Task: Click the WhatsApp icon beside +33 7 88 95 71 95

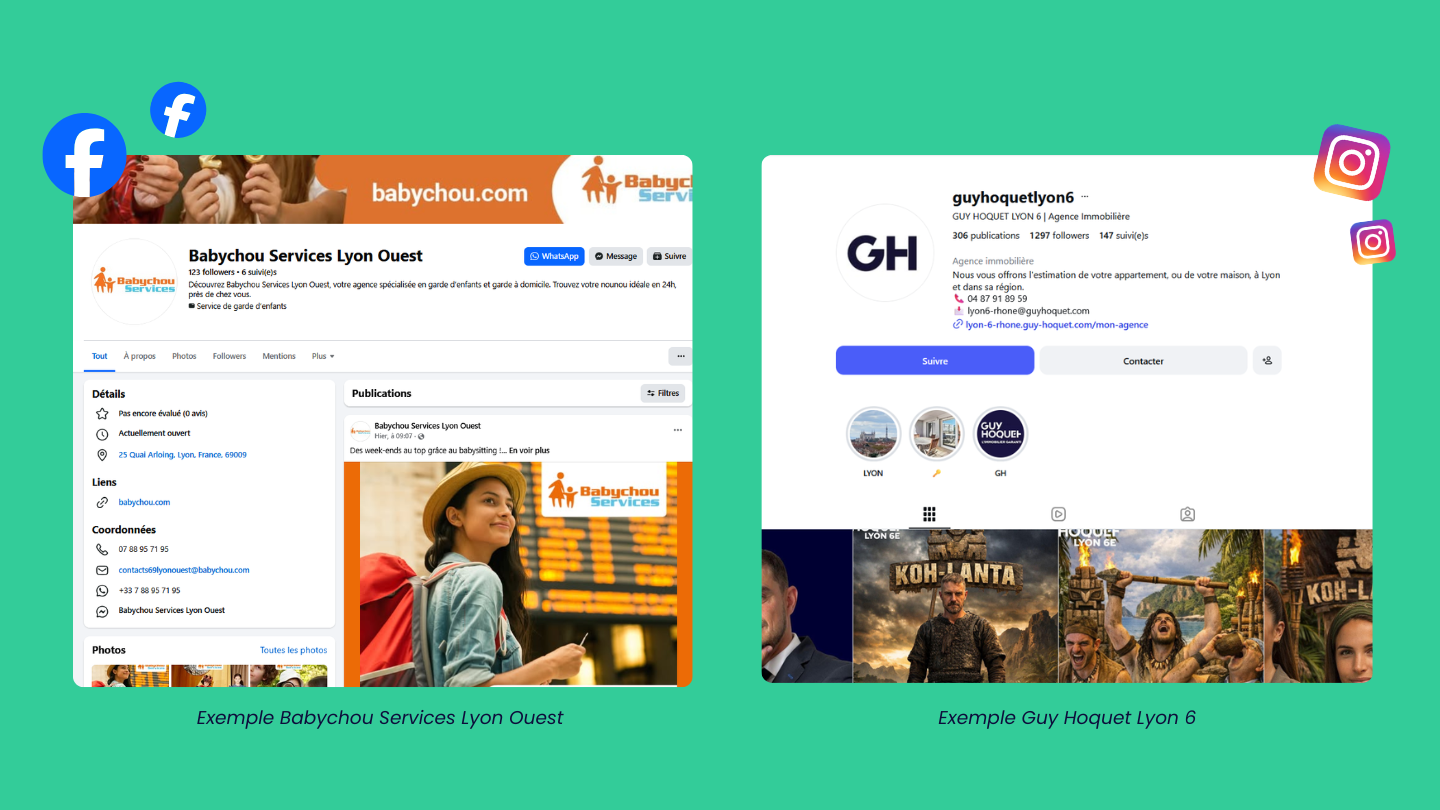Action: coord(102,590)
